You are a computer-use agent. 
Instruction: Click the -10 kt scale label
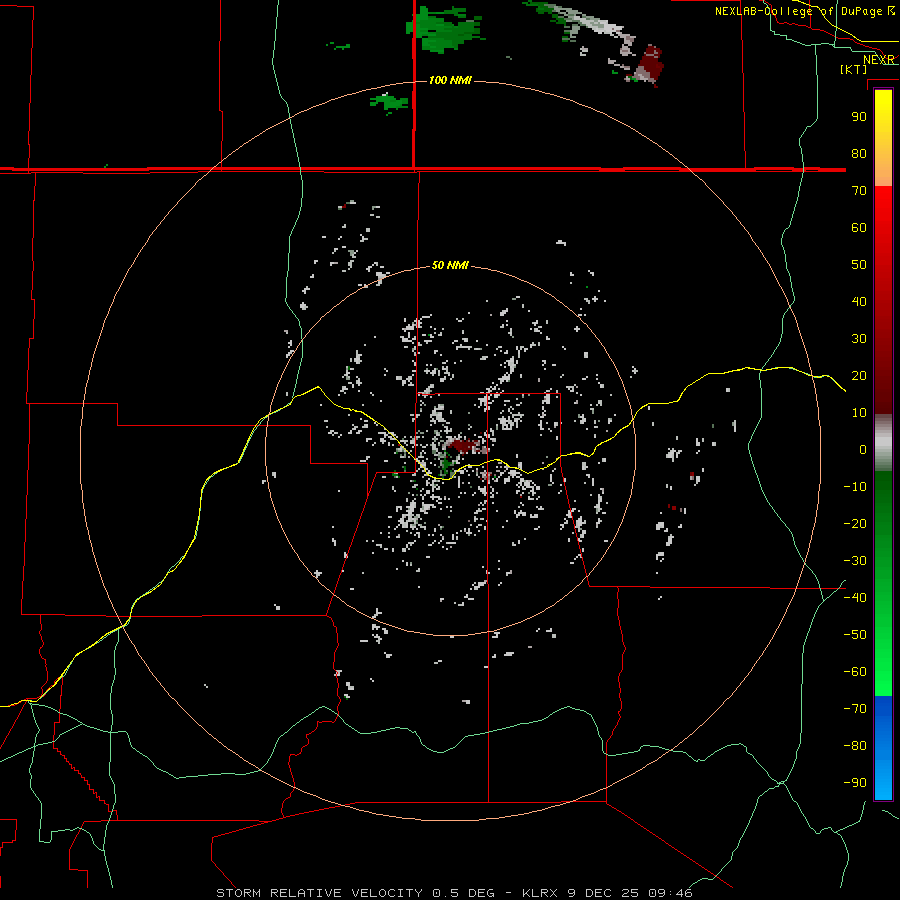coord(855,487)
